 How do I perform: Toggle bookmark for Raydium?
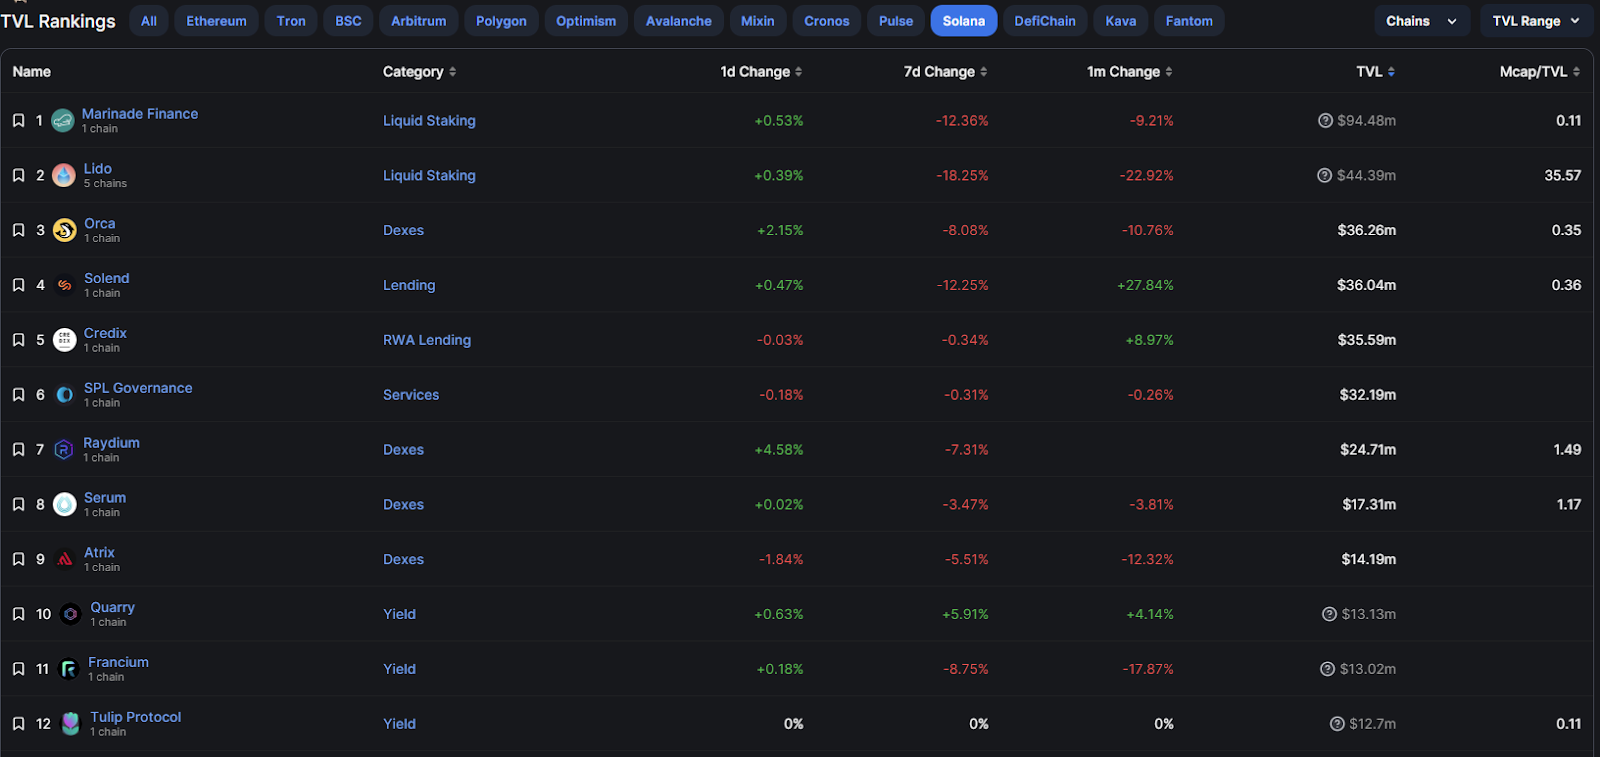18,450
